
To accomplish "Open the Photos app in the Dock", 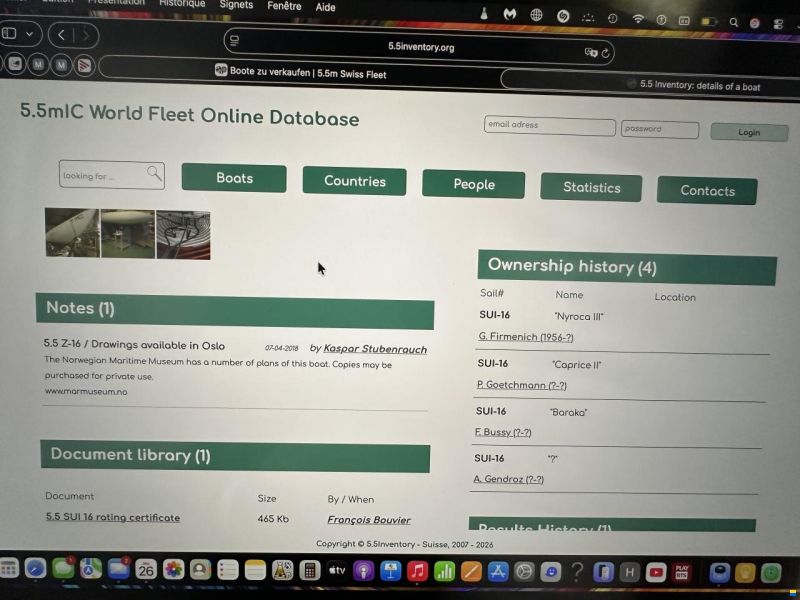I will [x=174, y=570].
